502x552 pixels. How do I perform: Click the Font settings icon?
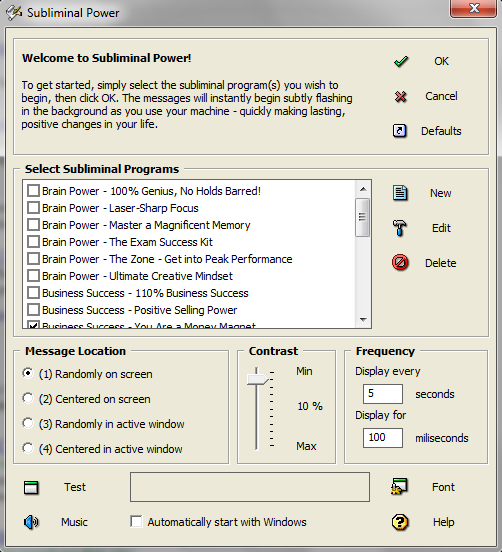point(399,487)
